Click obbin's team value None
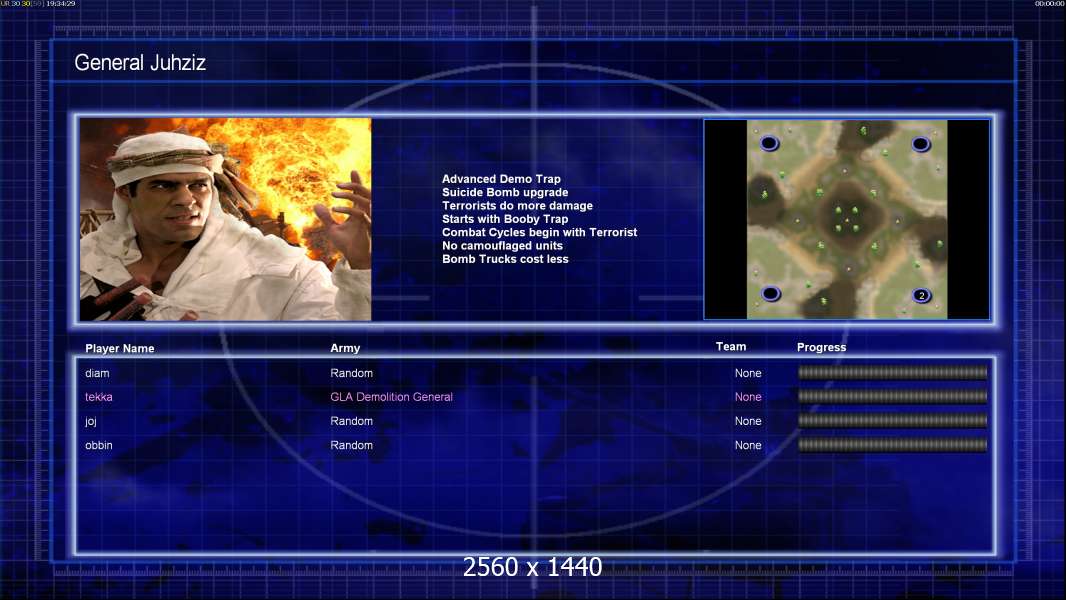 coord(748,445)
